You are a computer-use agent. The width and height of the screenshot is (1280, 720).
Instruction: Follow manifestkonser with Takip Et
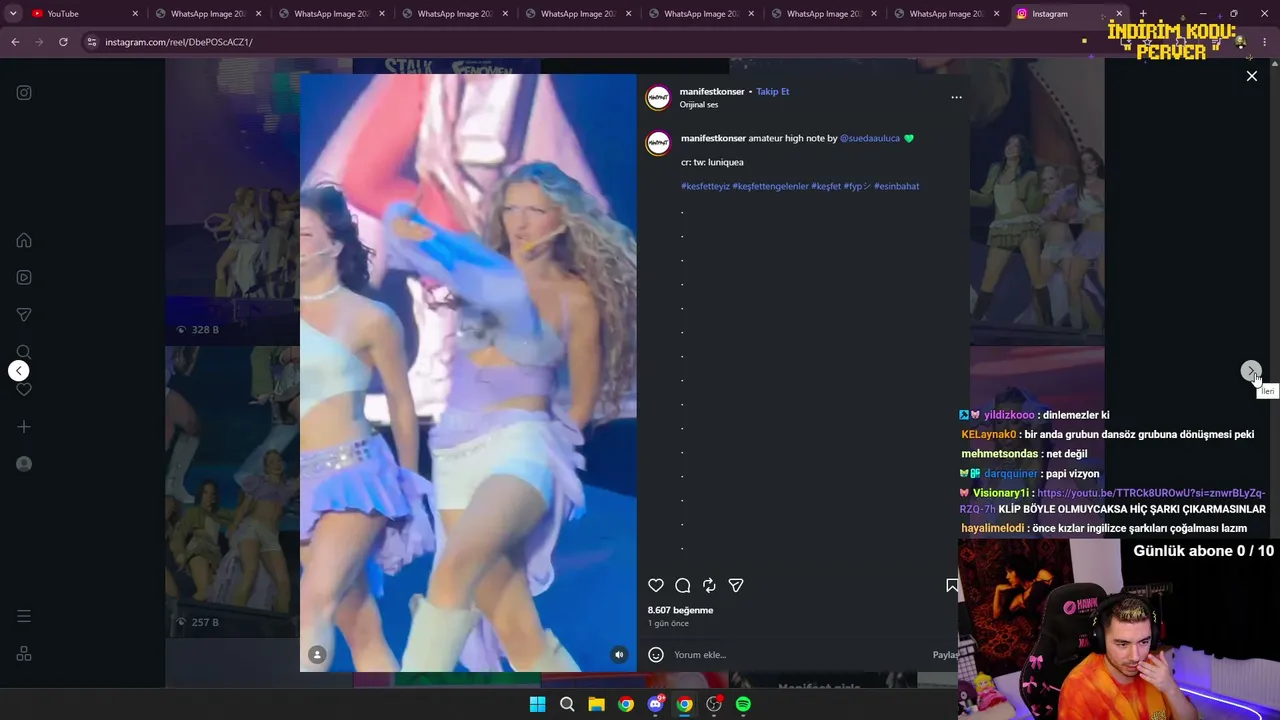773,91
